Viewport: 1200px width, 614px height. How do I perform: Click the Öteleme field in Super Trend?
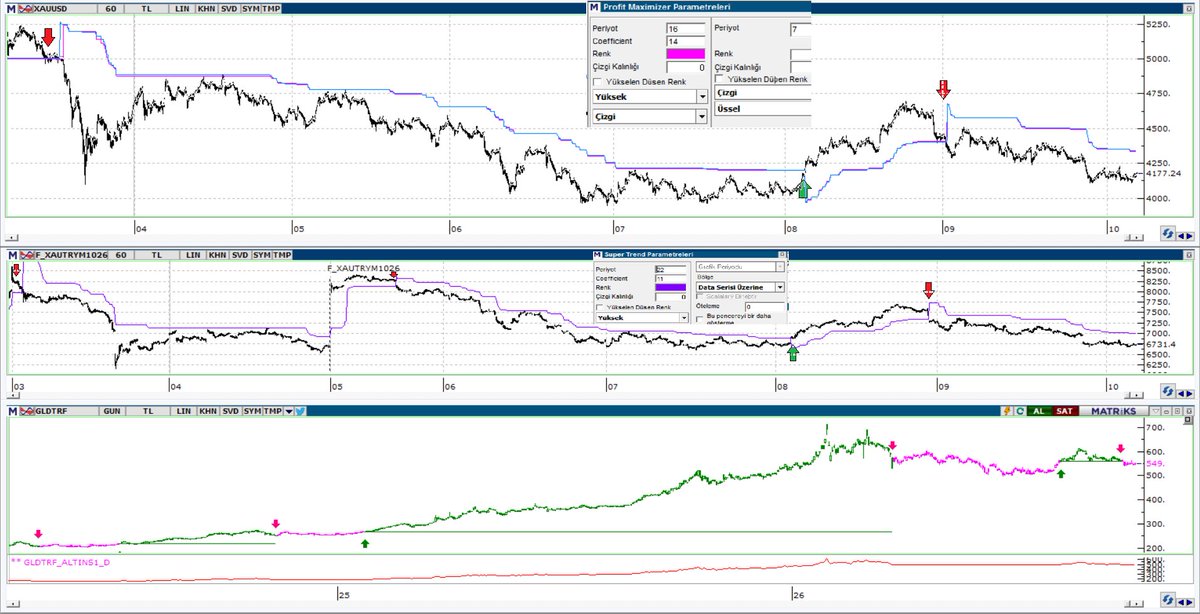pyautogui.click(x=765, y=307)
